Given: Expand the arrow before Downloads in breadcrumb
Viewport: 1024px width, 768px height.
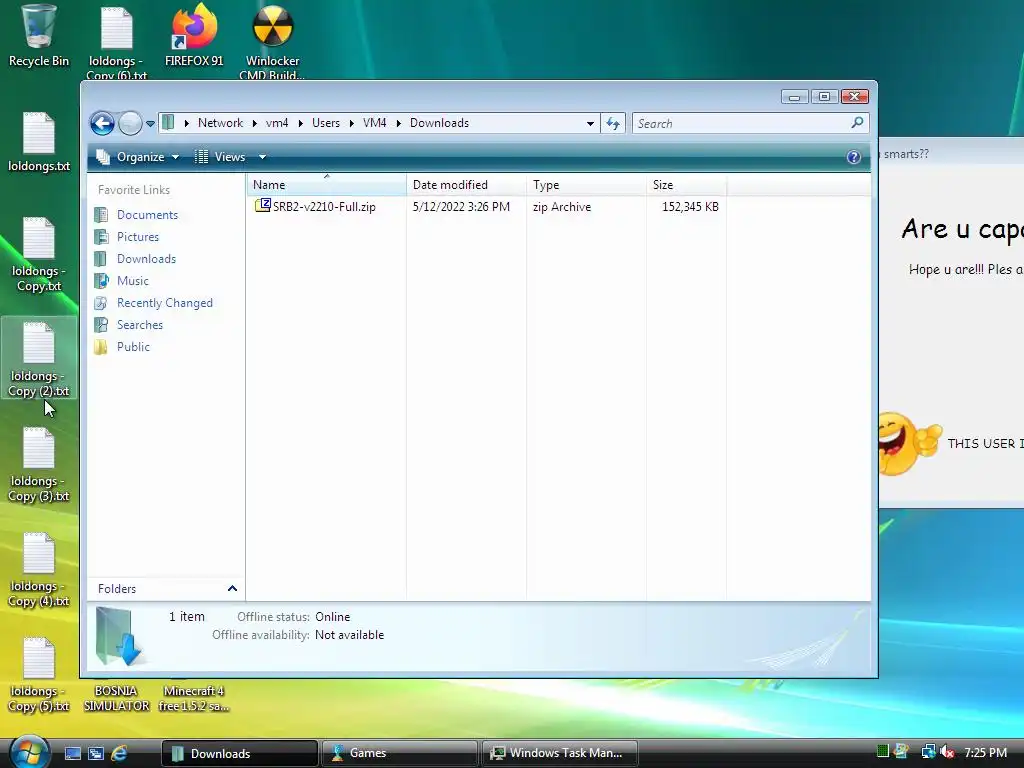Looking at the screenshot, I should [398, 123].
